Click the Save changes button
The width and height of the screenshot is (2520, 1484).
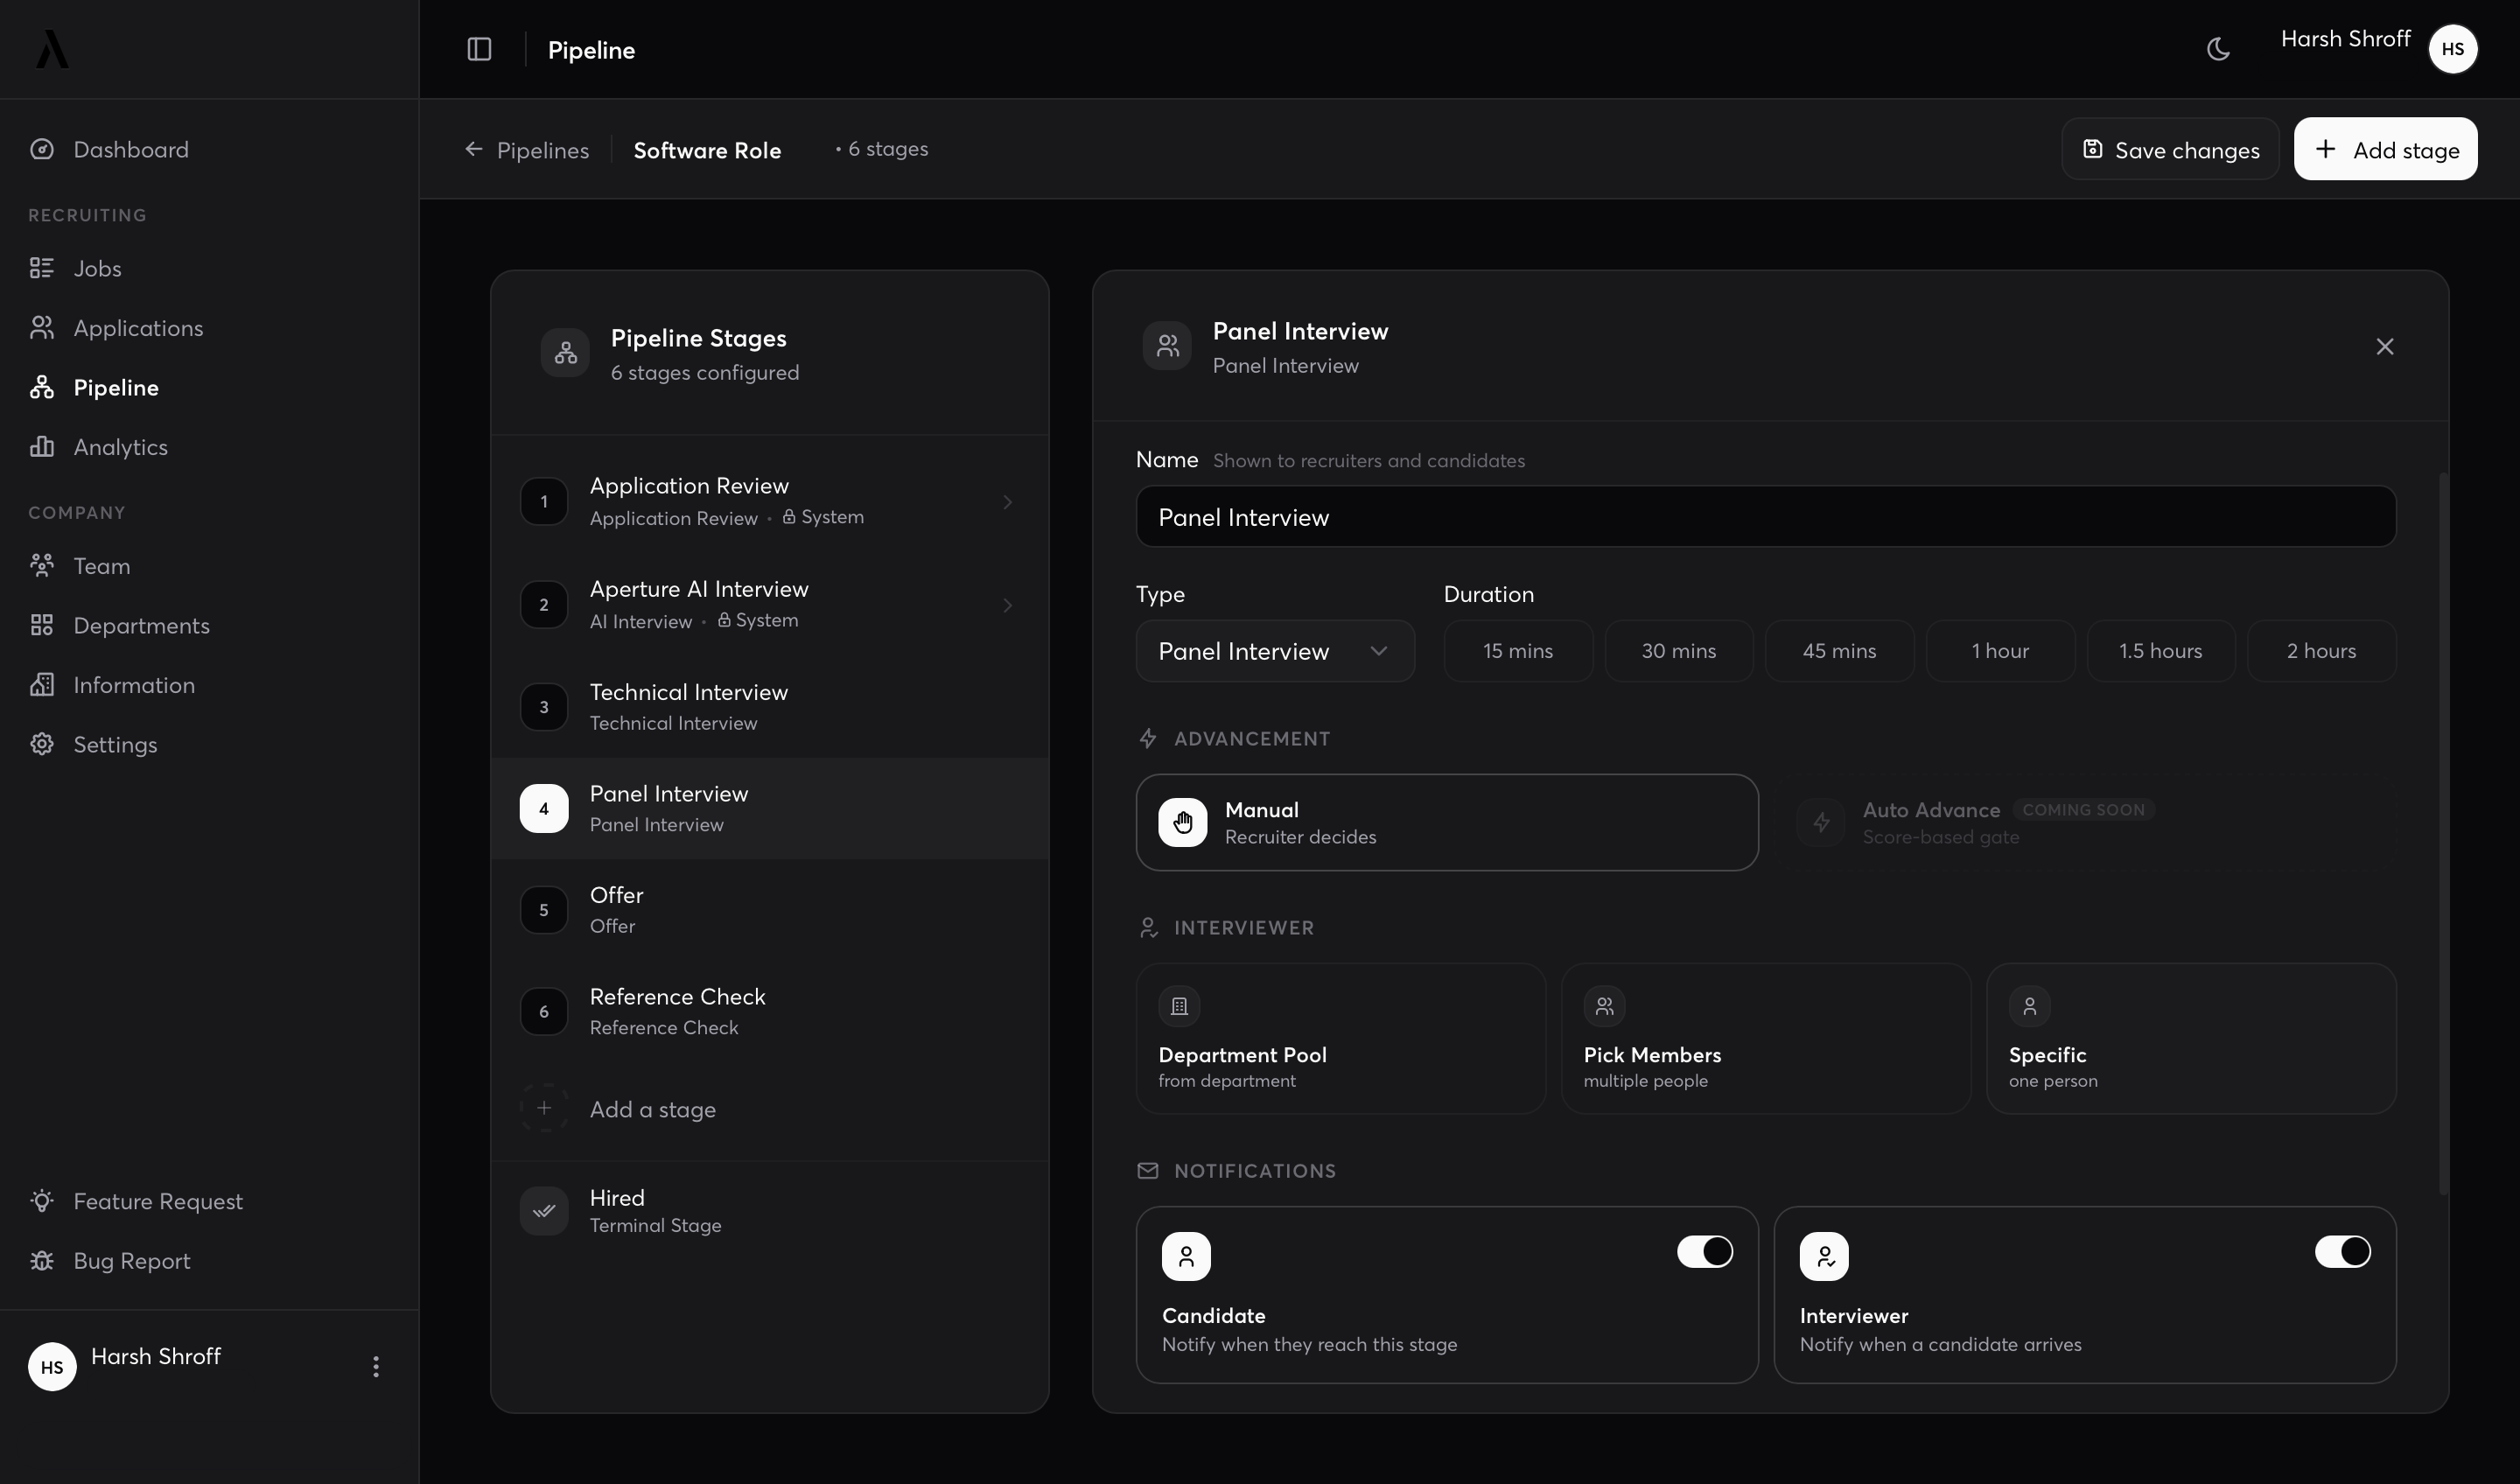[x=2170, y=149]
